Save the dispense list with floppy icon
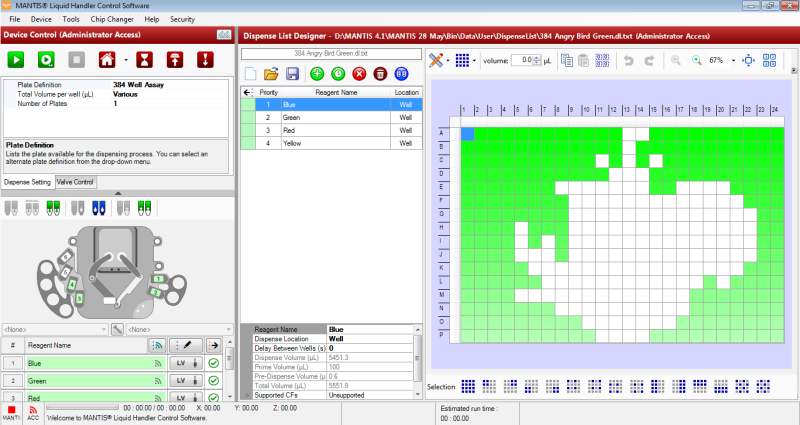The width and height of the screenshot is (800, 425). (x=292, y=74)
